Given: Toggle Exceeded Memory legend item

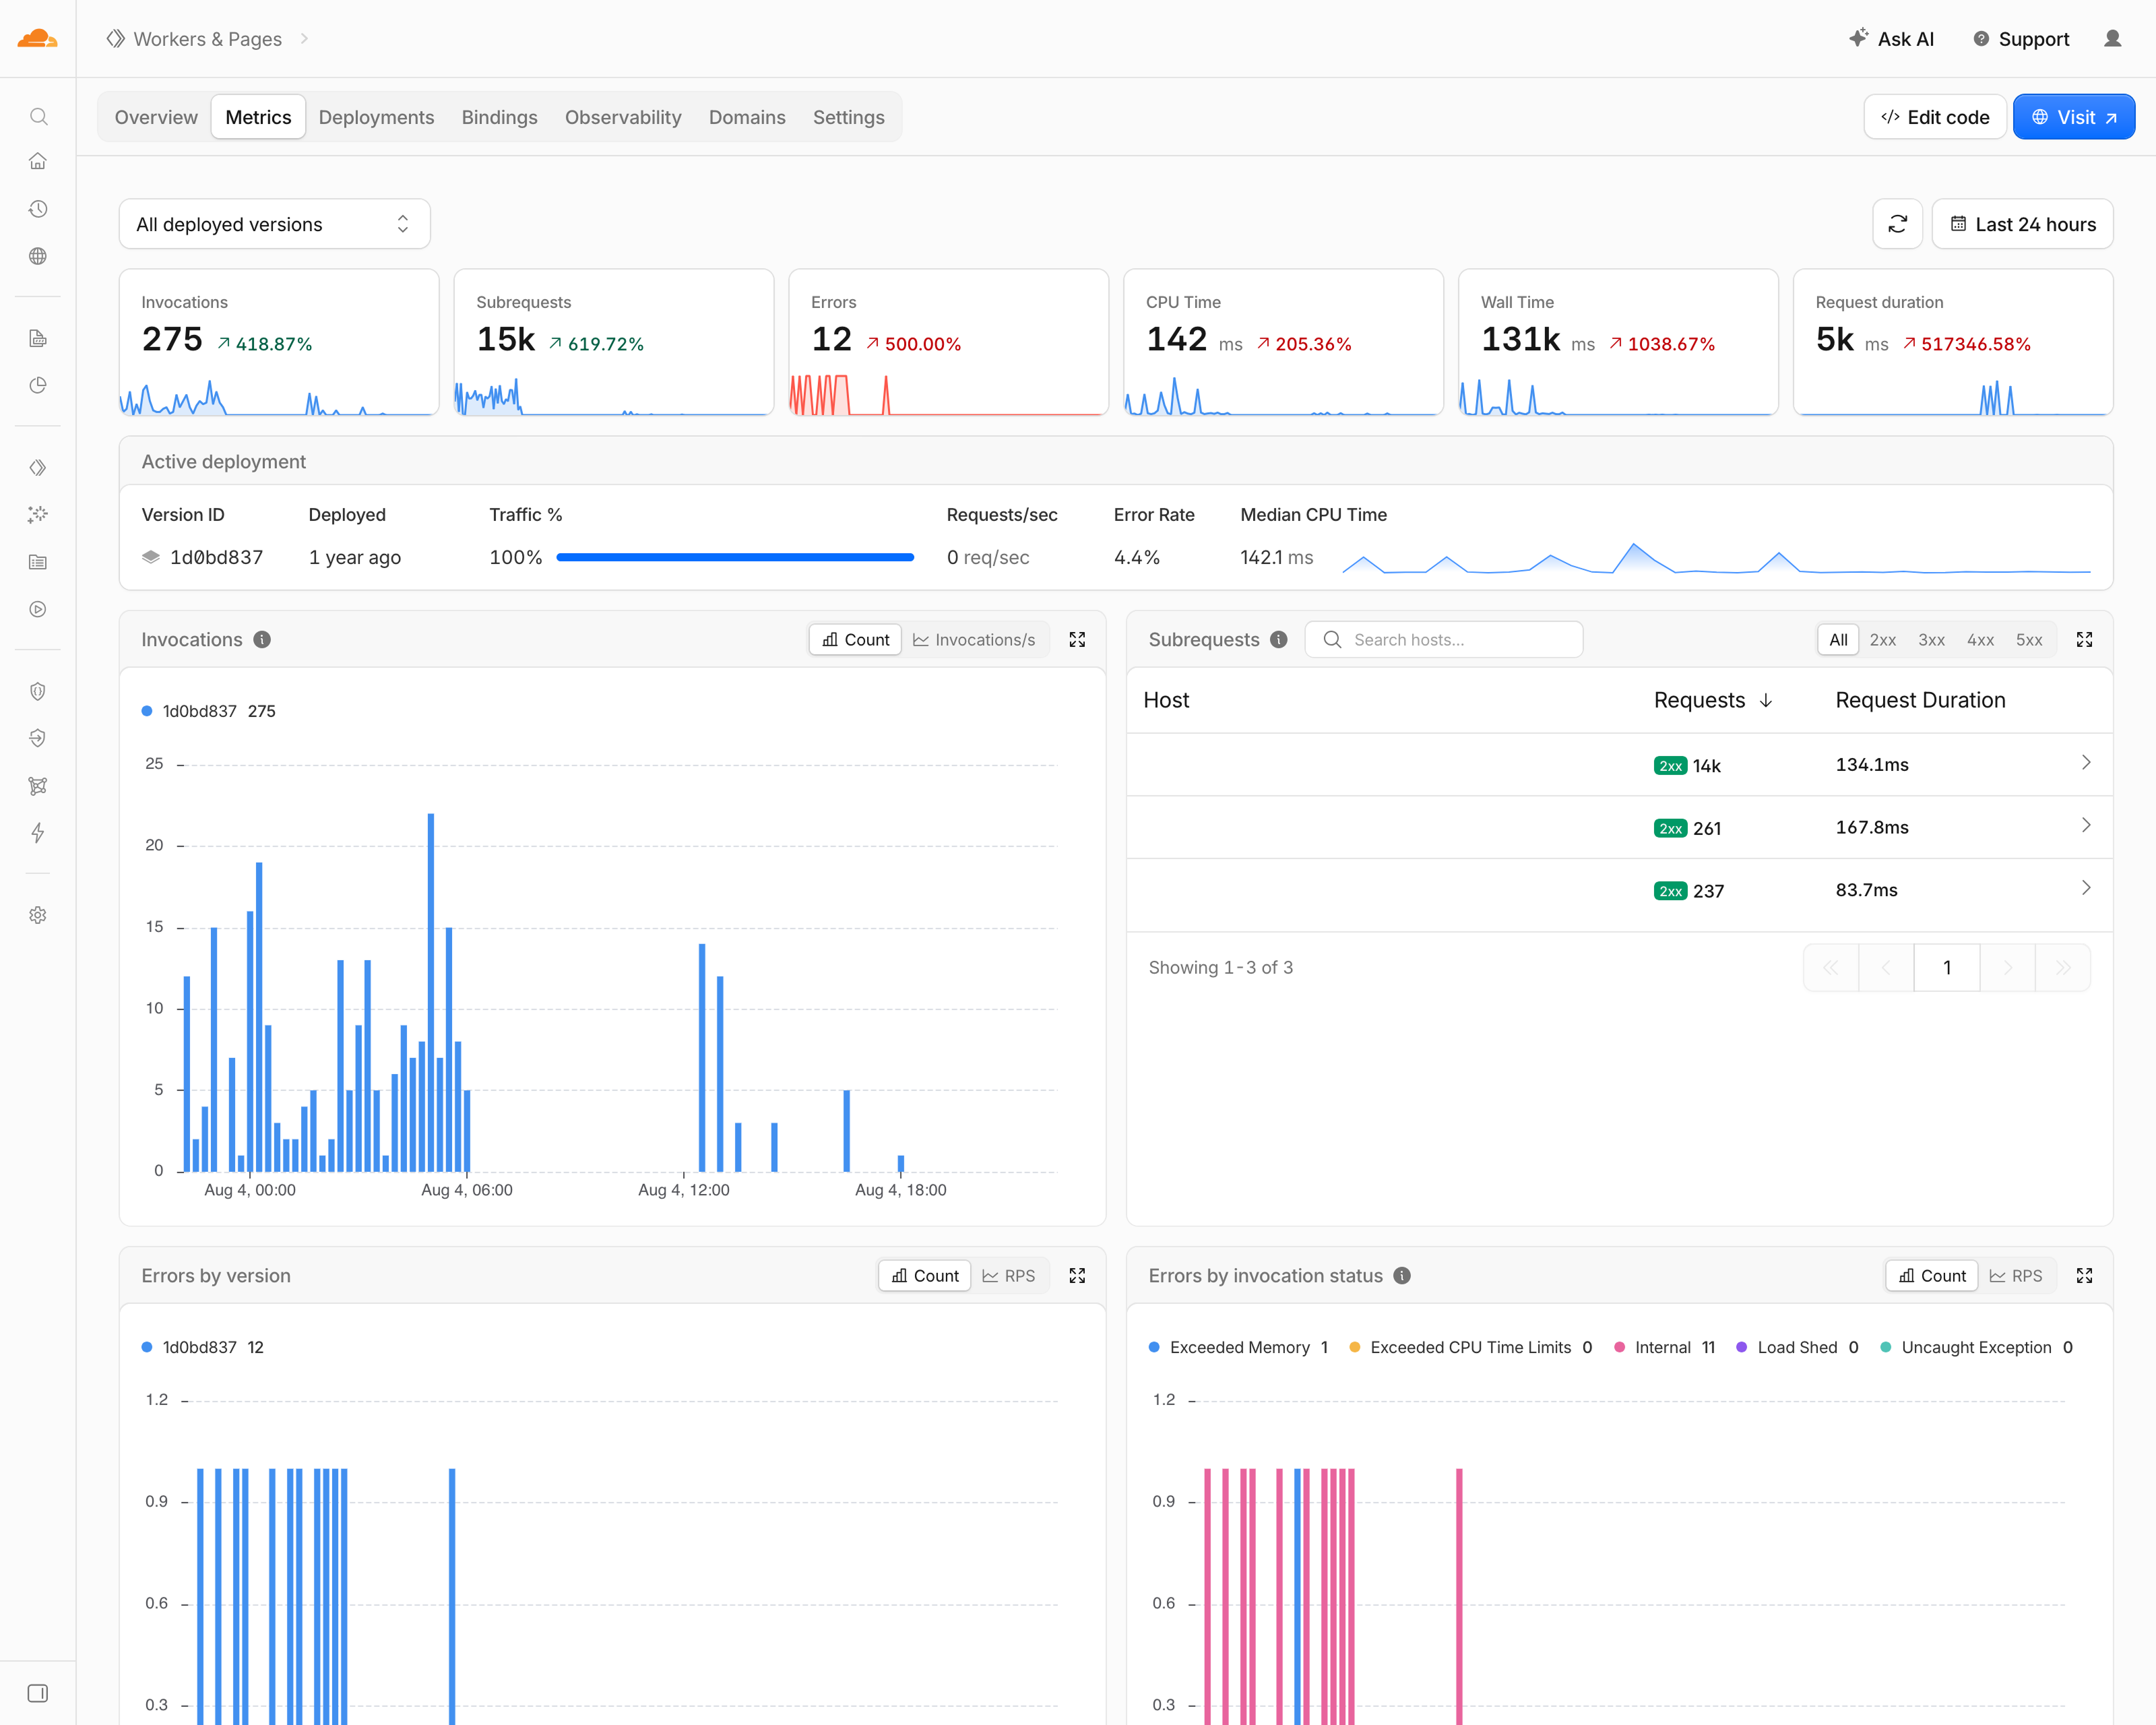Looking at the screenshot, I should tap(1239, 1347).
